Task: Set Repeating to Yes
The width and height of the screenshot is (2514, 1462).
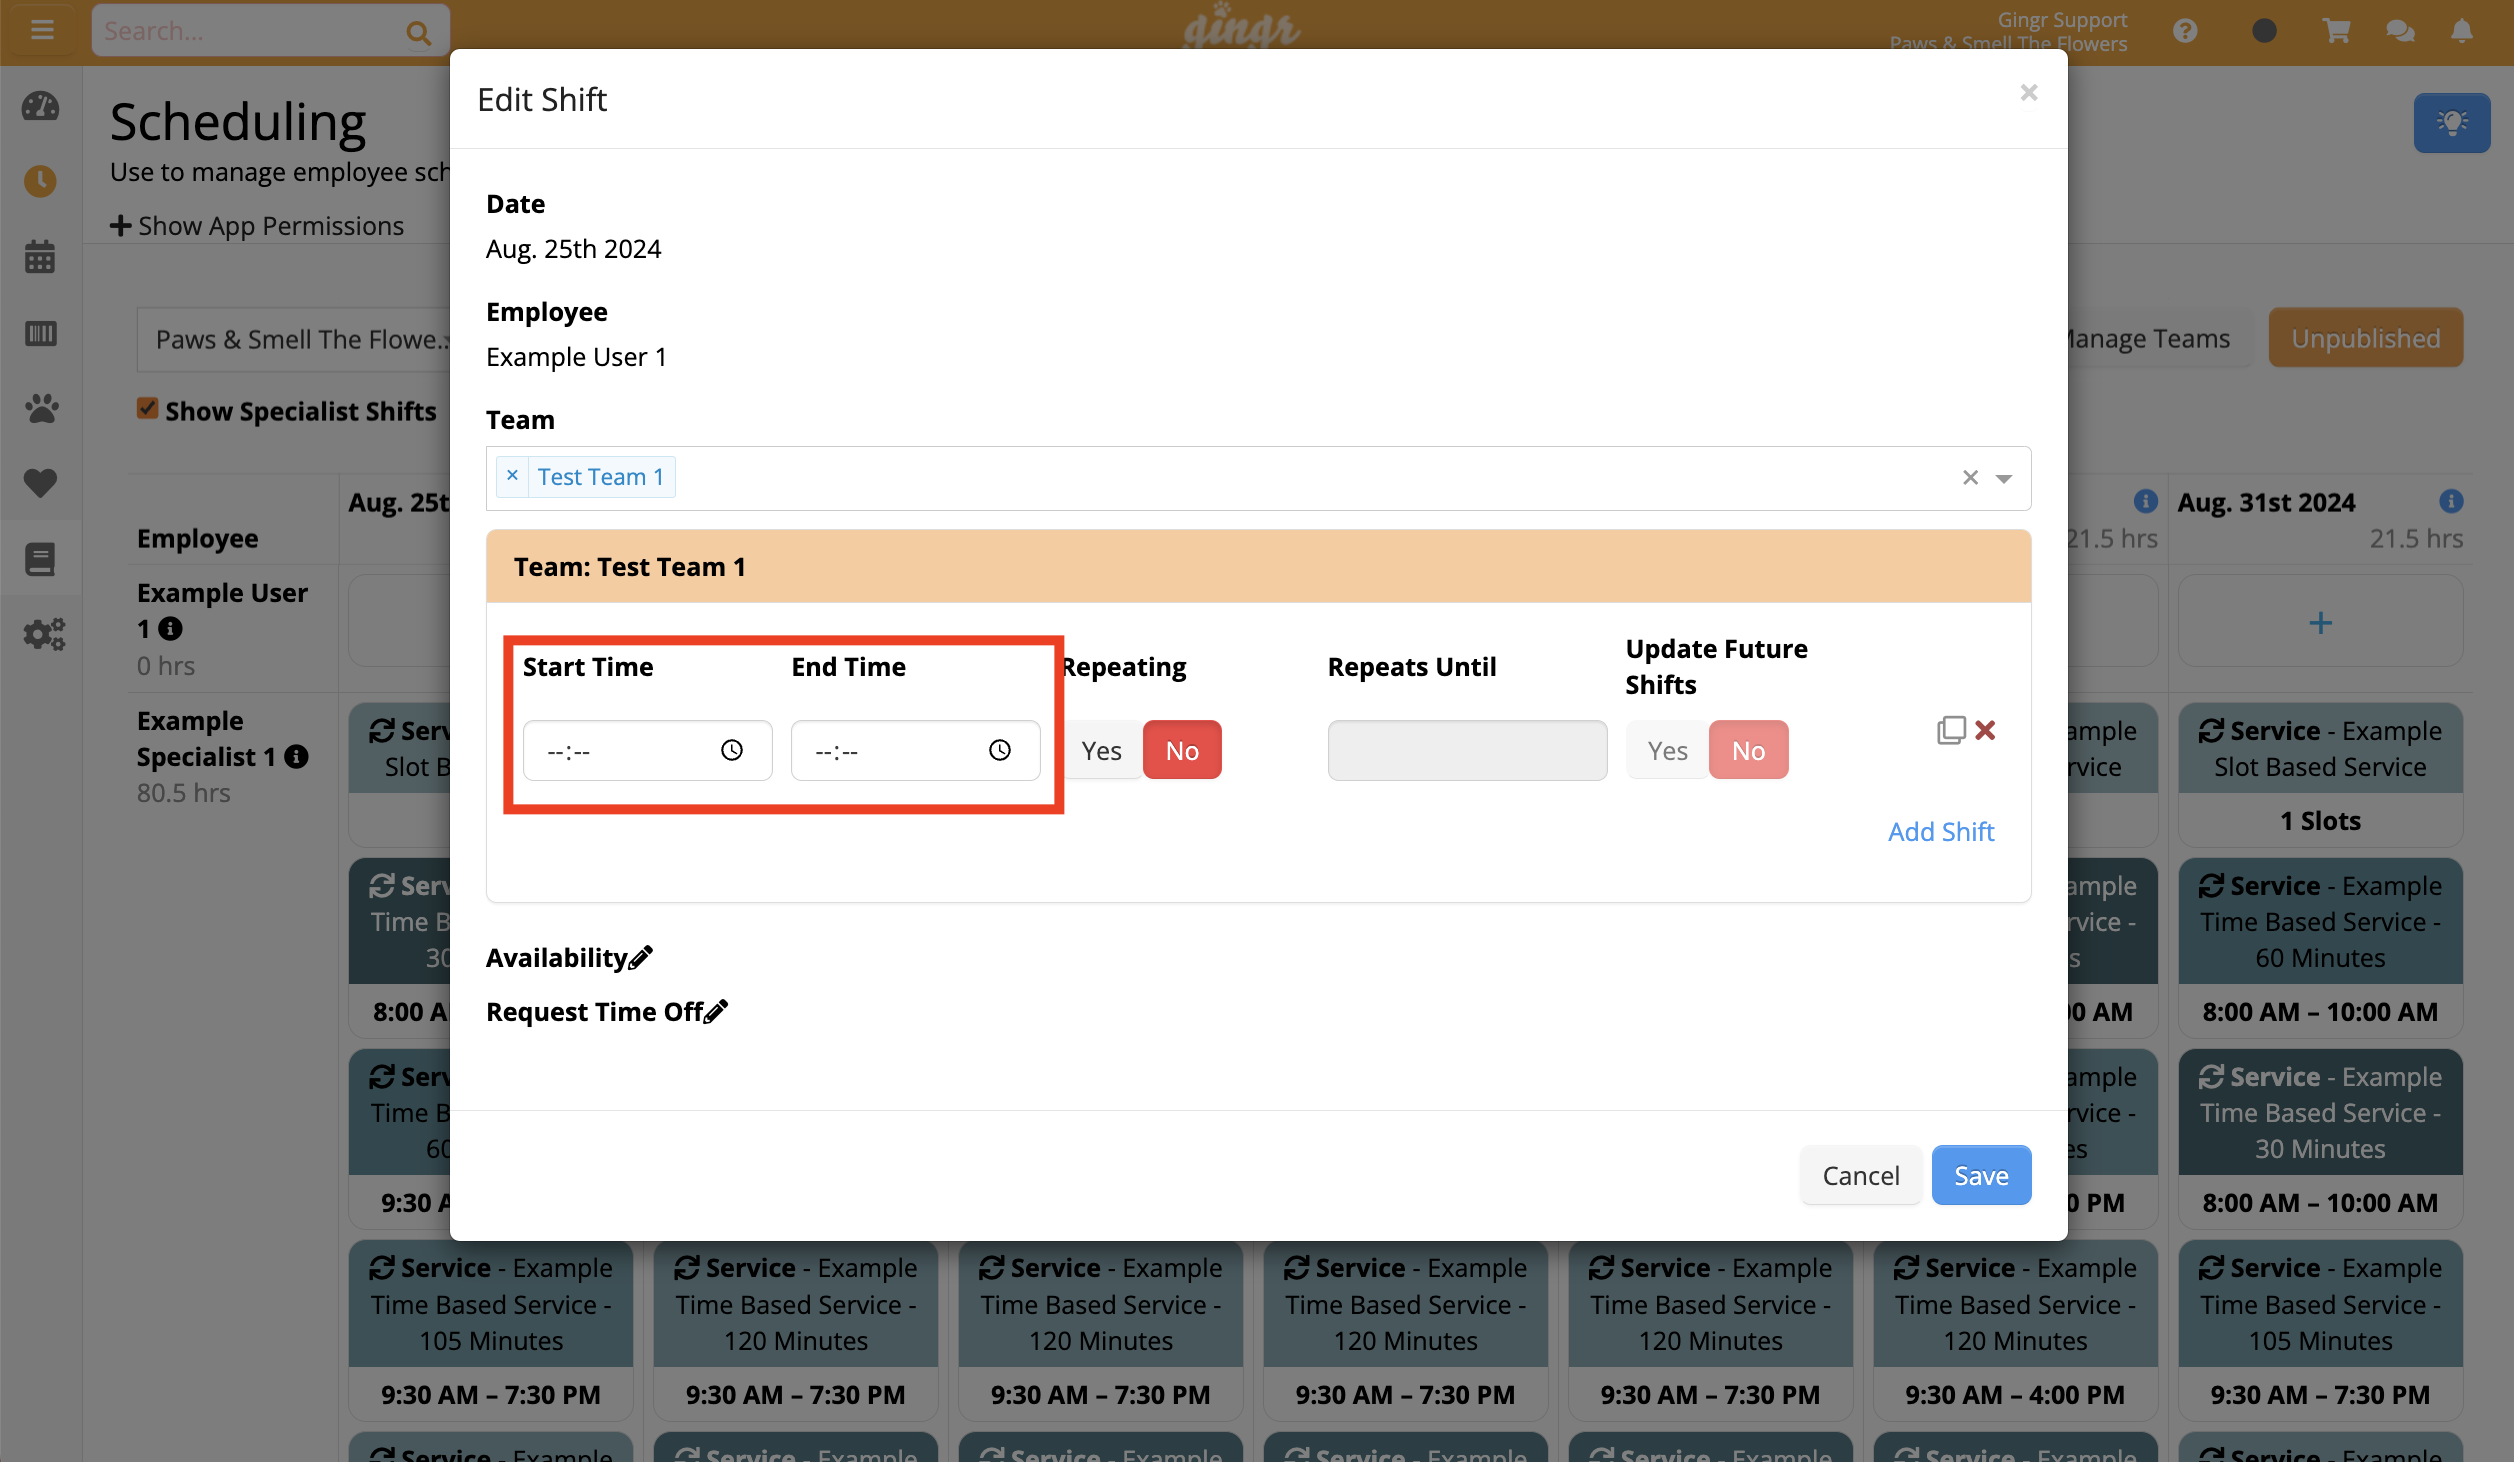Action: [x=1101, y=750]
